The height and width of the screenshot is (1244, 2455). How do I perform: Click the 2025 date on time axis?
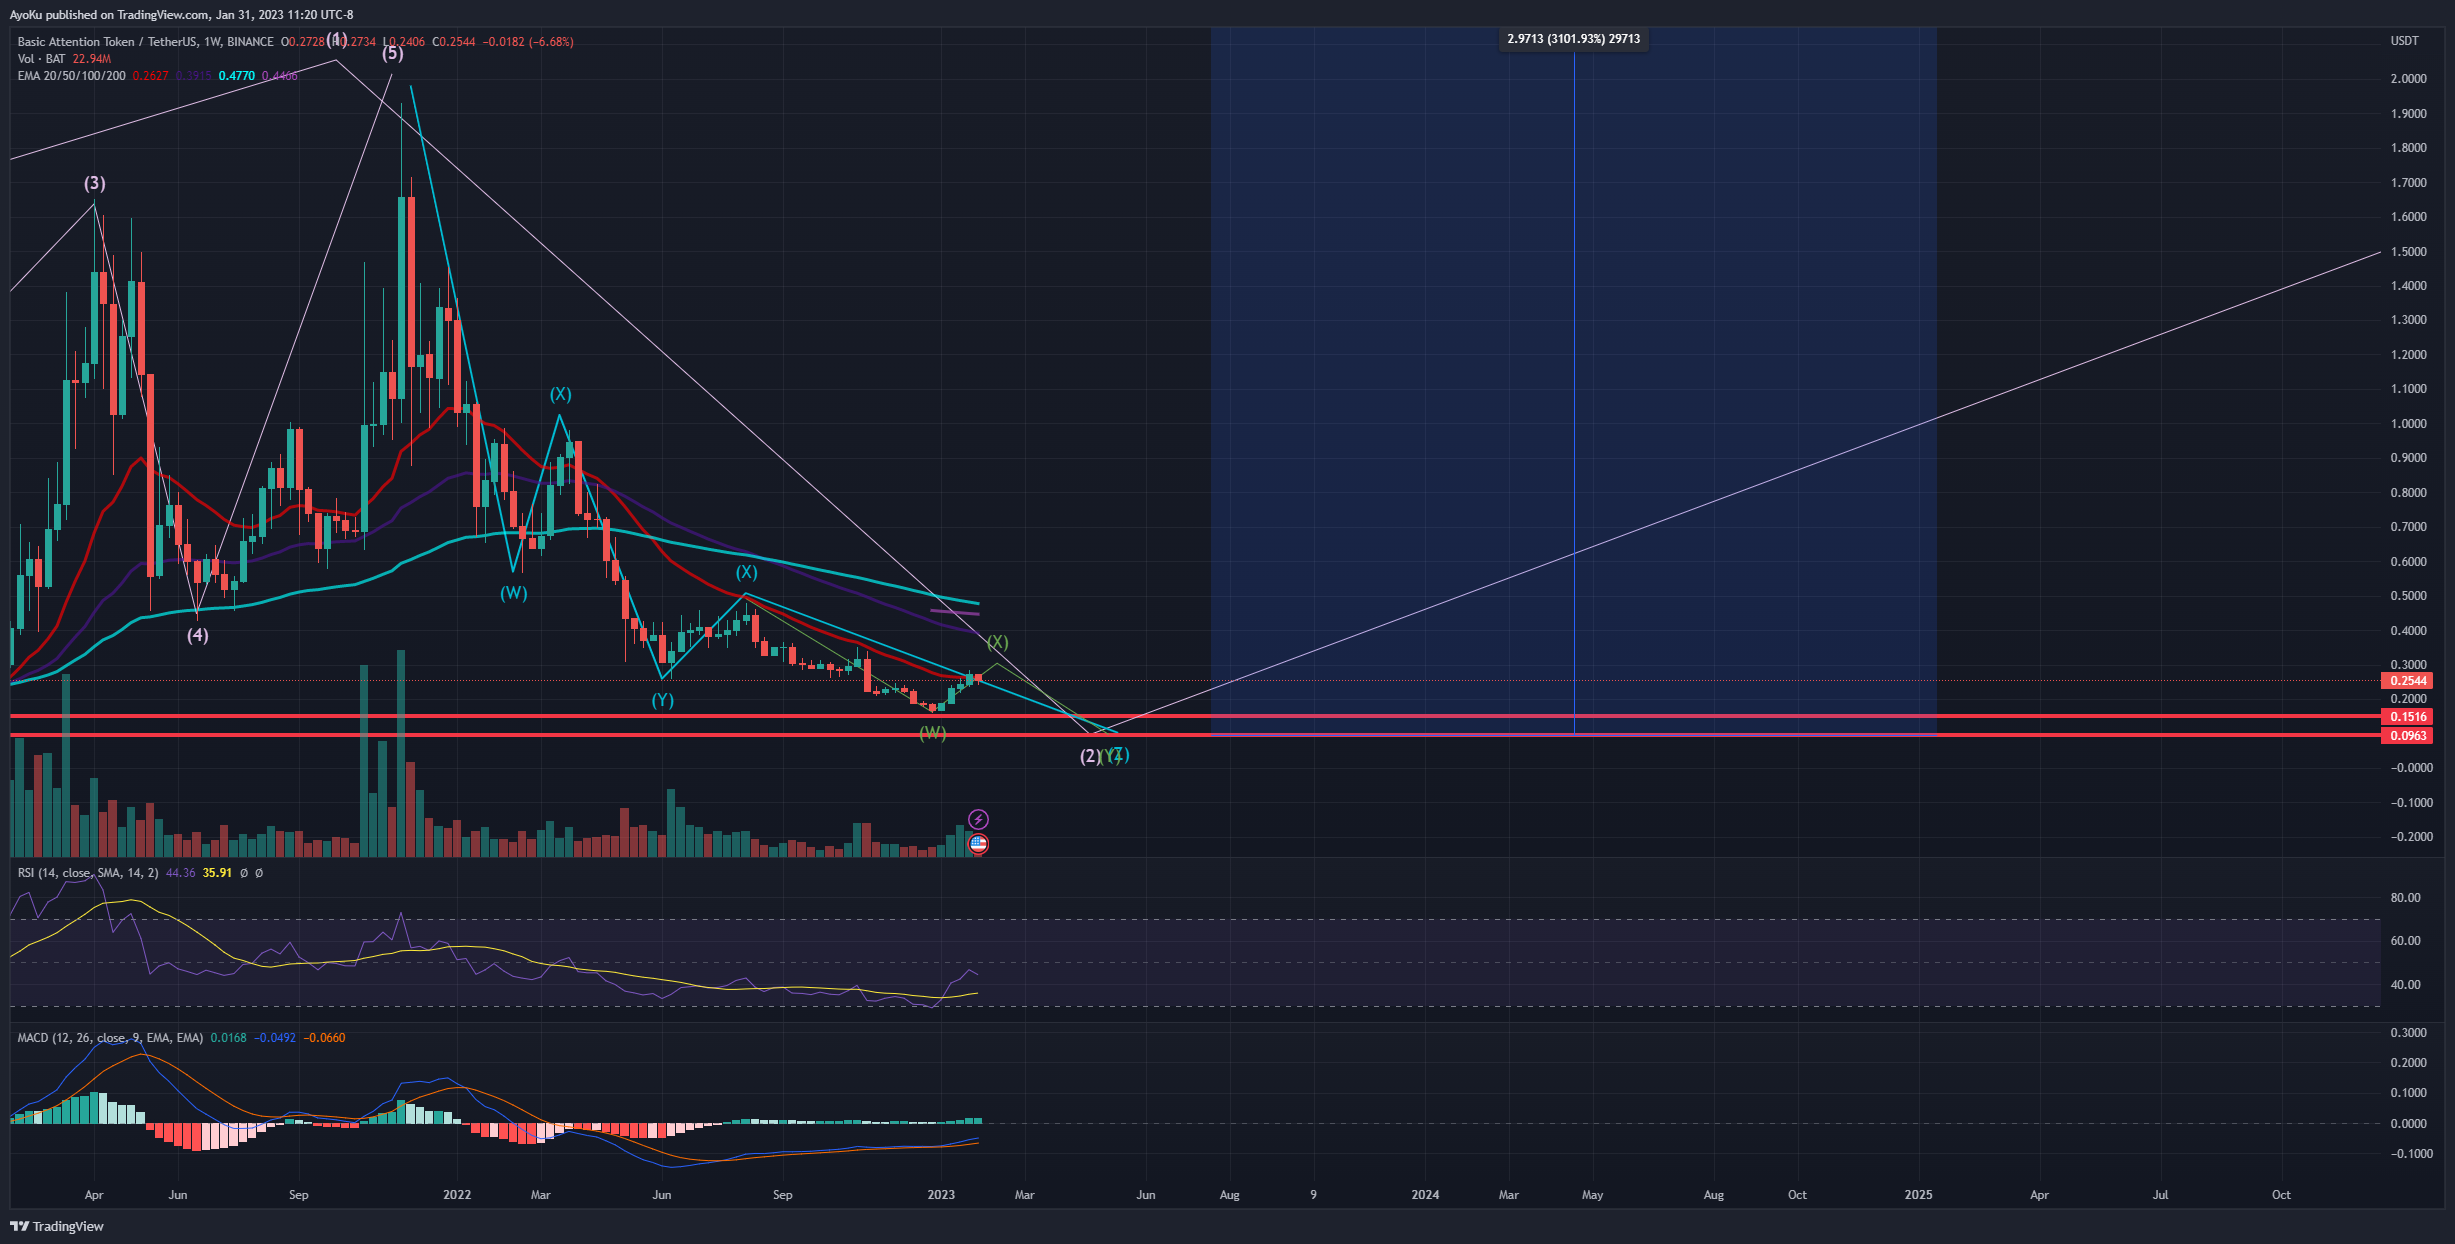(1918, 1195)
